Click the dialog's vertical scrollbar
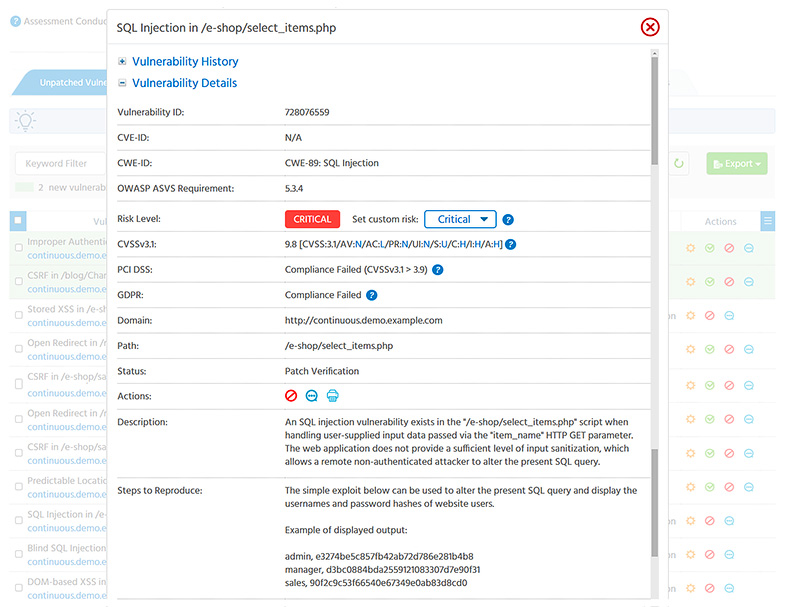This screenshot has height=607, width=785. (x=655, y=300)
